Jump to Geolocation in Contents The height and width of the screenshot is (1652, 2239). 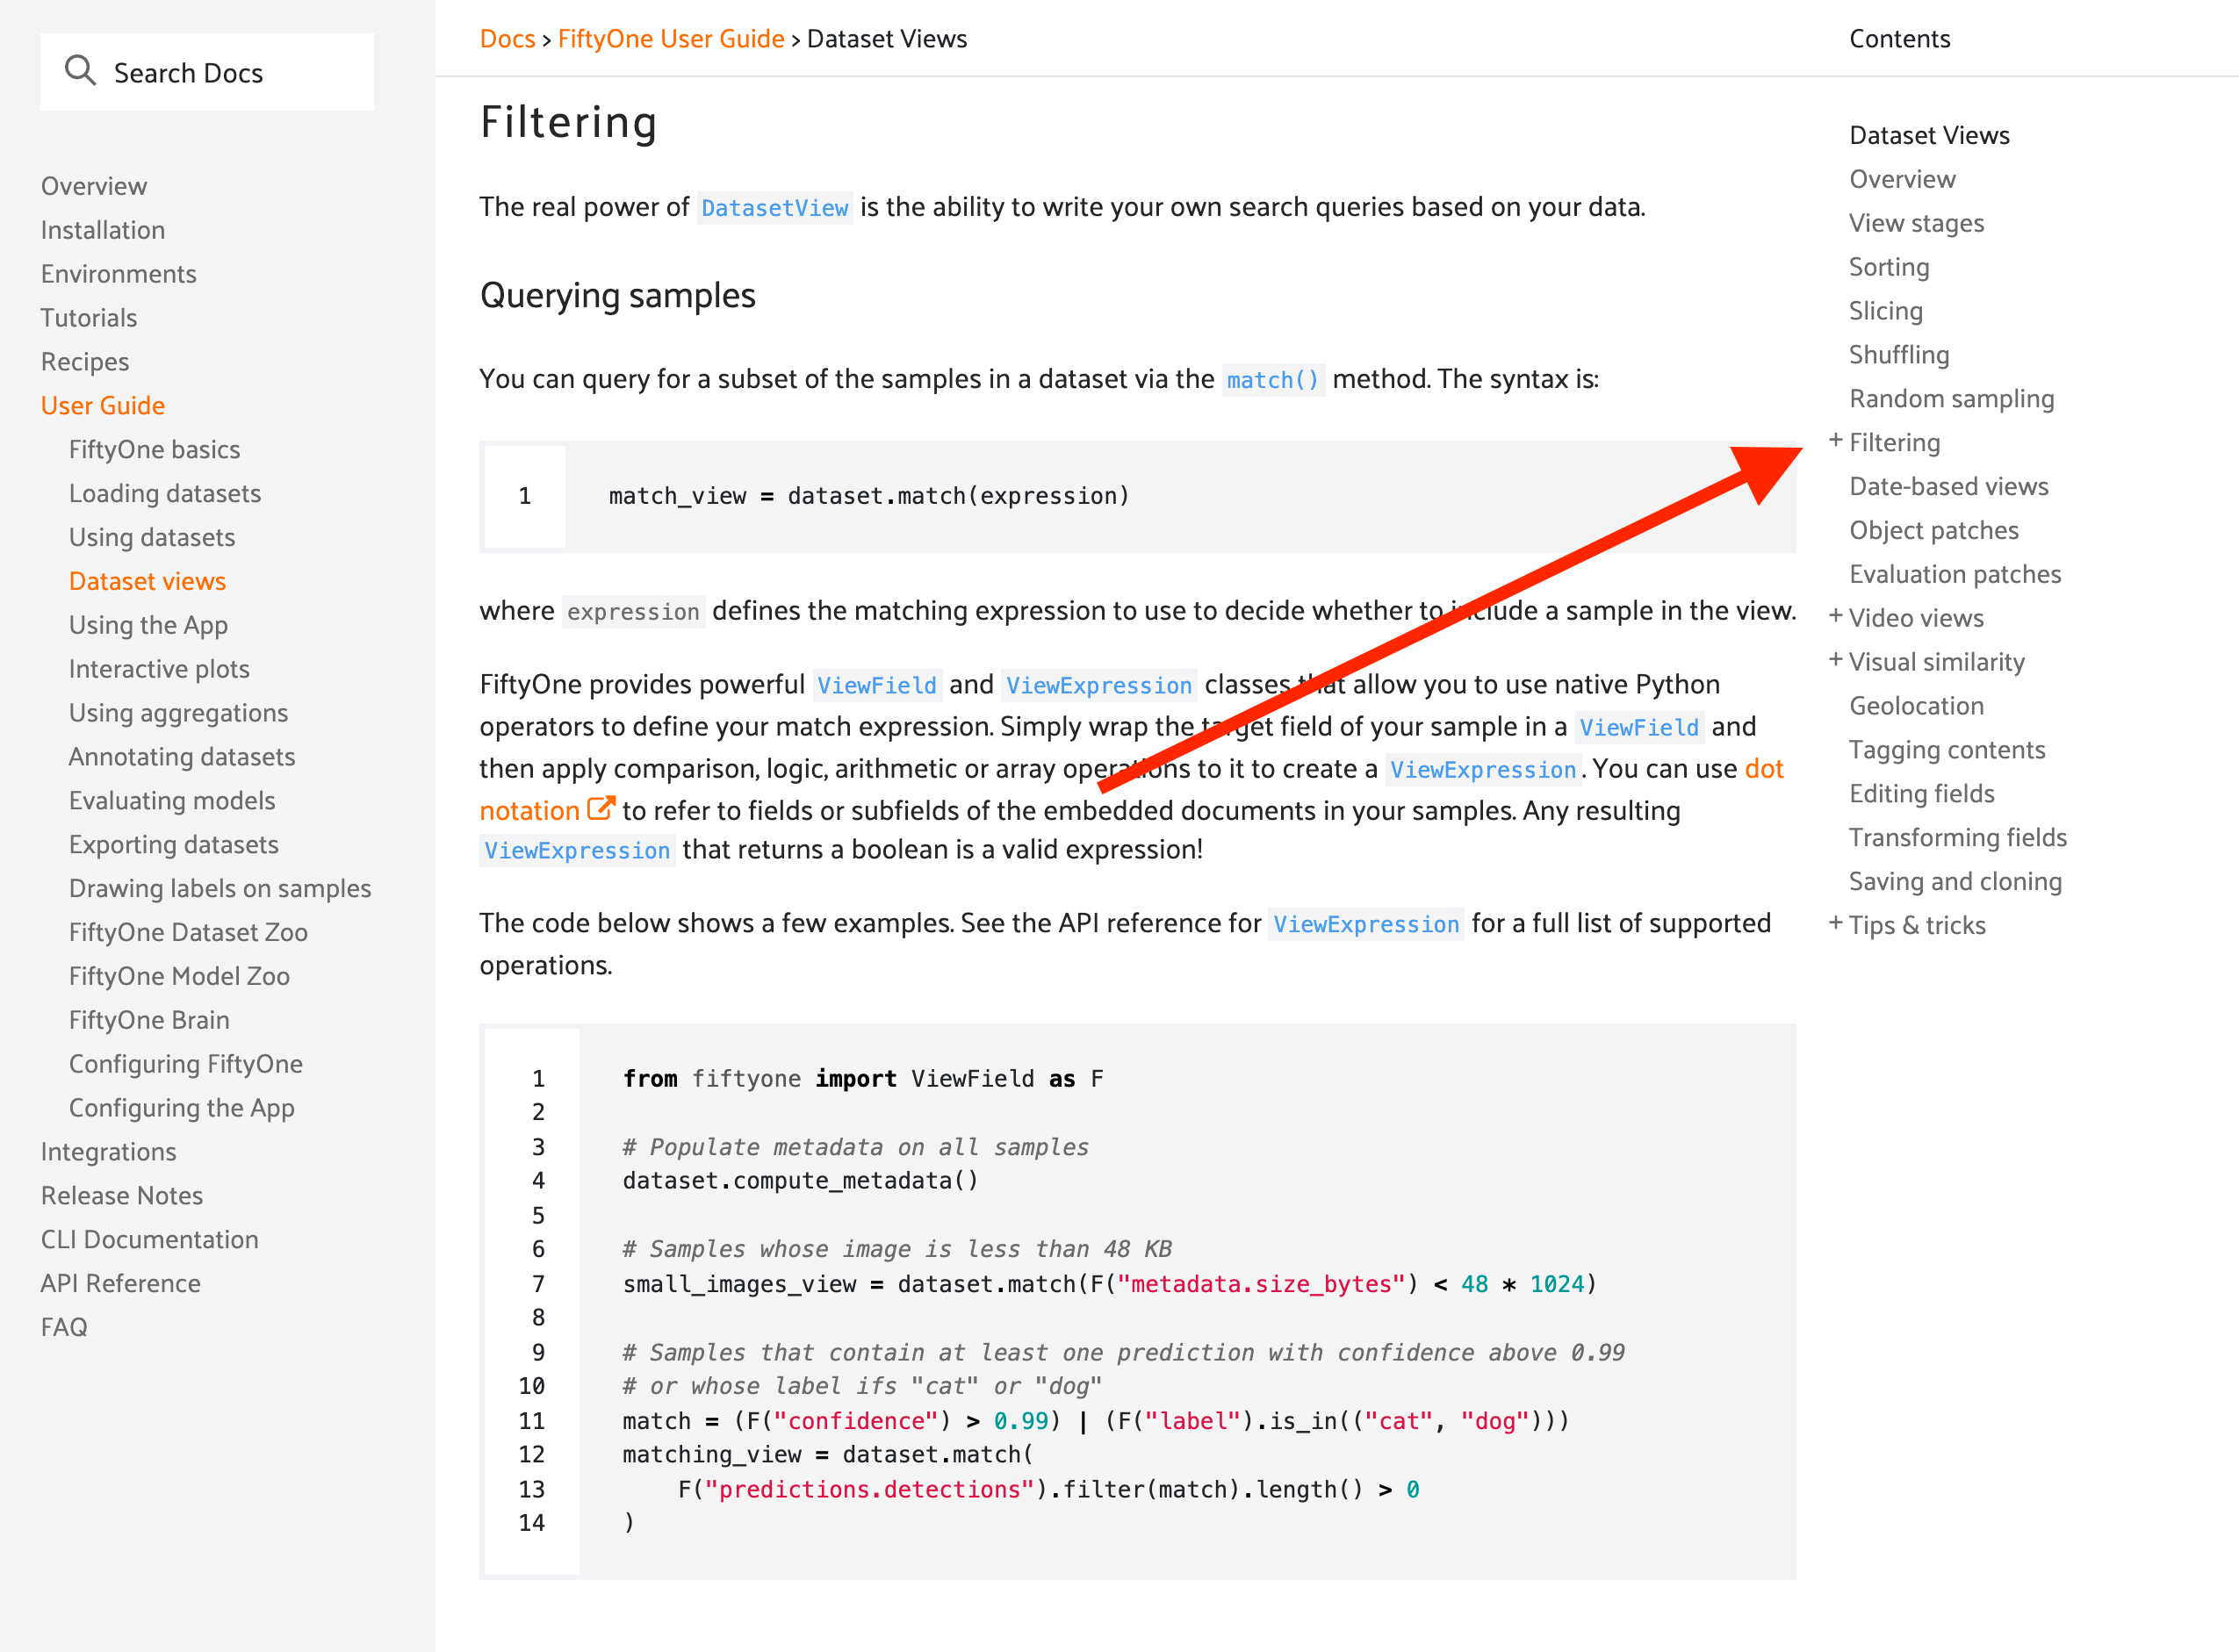pos(1916,706)
